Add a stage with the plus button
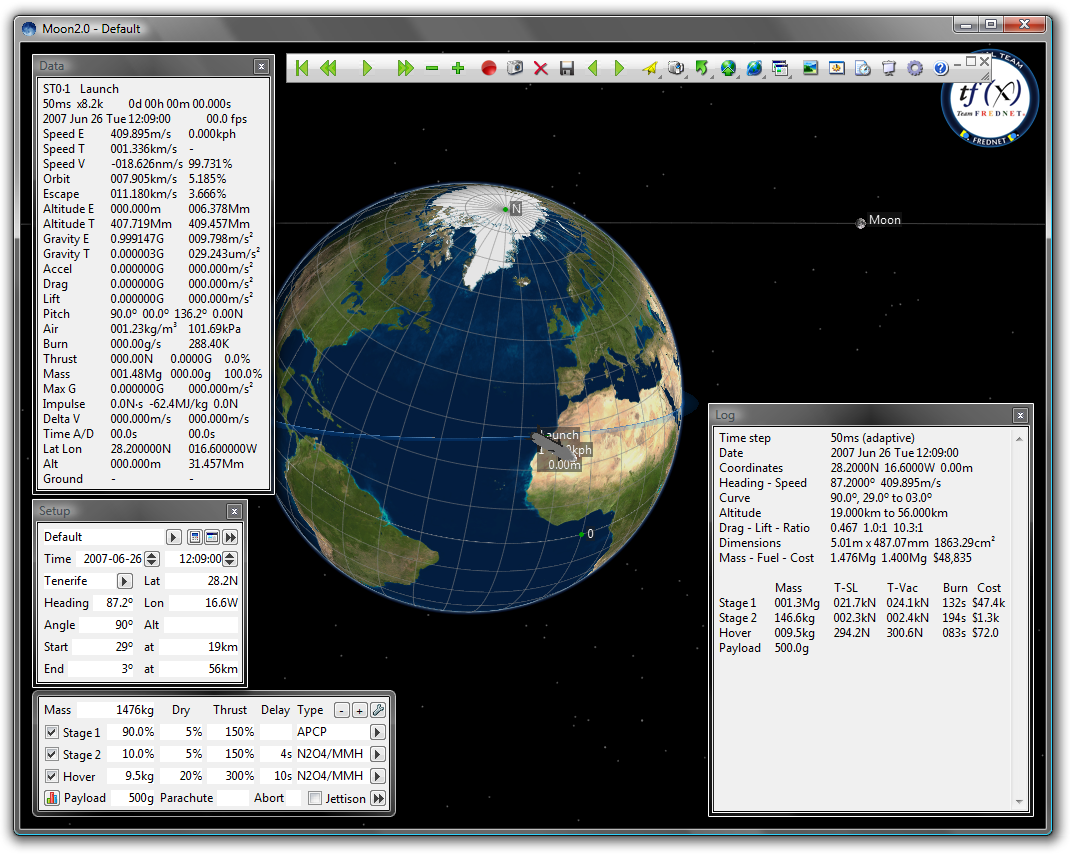The width and height of the screenshot is (1070, 855). click(x=360, y=710)
